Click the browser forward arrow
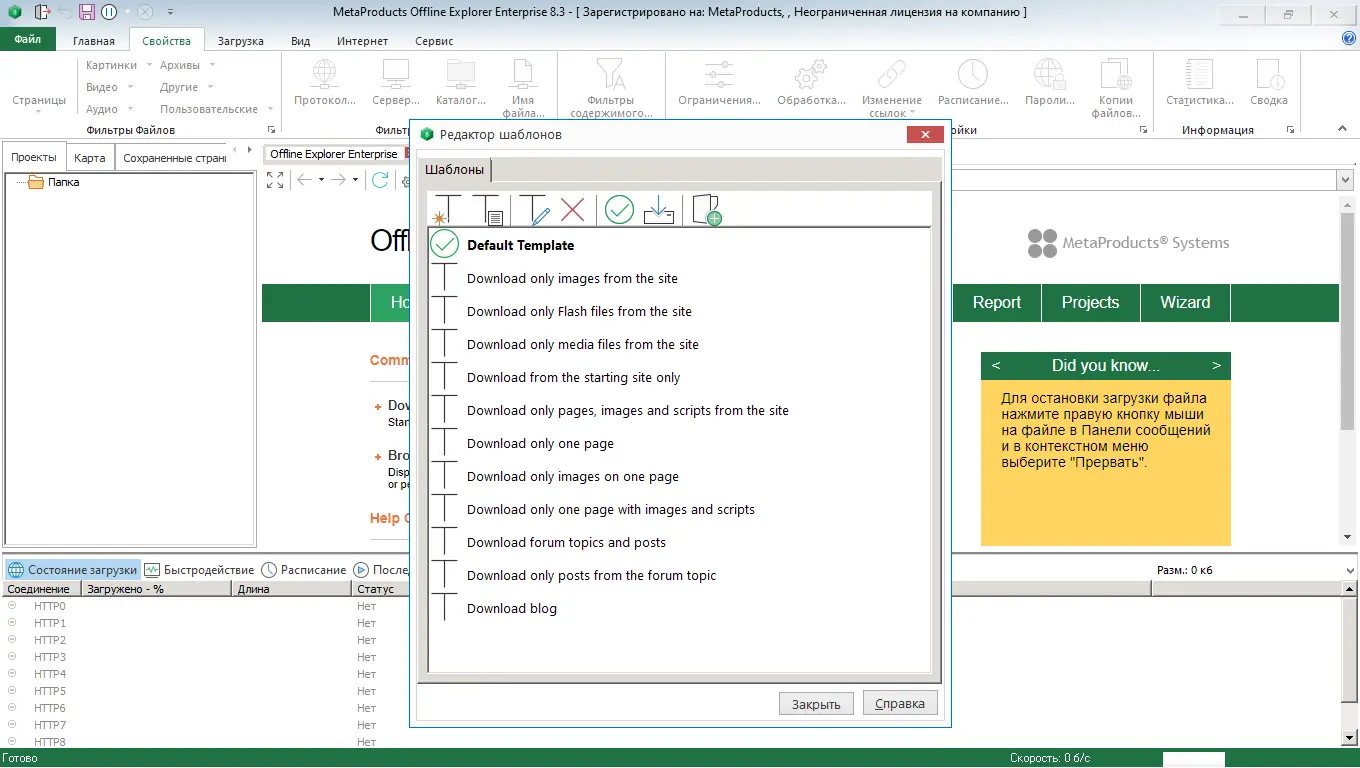Viewport: 1360px width, 768px height. tap(339, 180)
